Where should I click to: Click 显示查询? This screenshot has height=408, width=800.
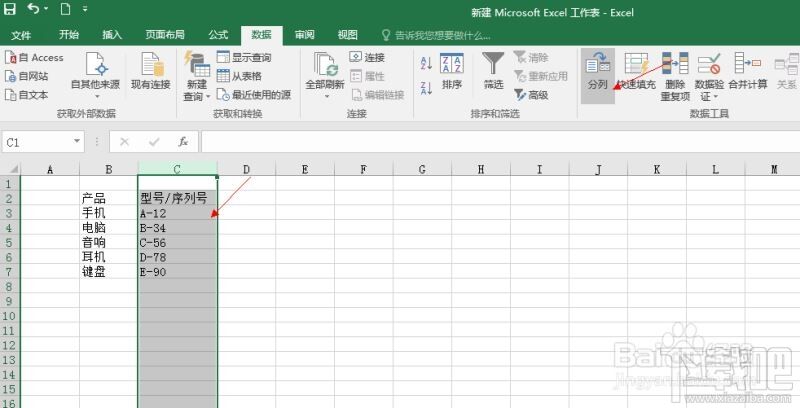[244, 58]
